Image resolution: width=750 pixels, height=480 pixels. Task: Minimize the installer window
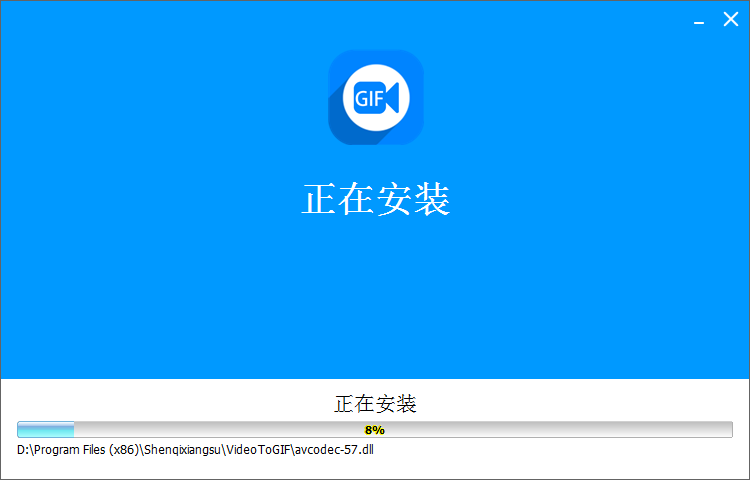coord(699,22)
